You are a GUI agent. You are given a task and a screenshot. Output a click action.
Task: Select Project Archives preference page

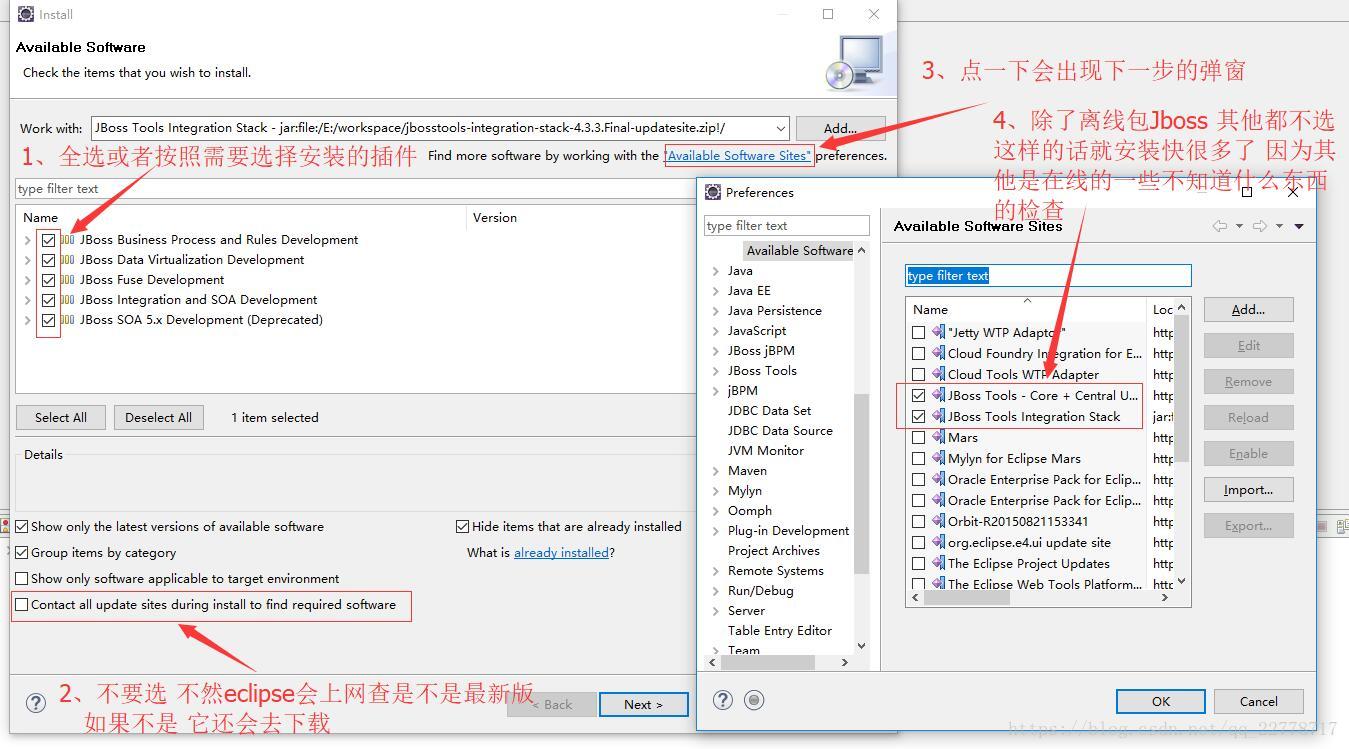(x=774, y=550)
